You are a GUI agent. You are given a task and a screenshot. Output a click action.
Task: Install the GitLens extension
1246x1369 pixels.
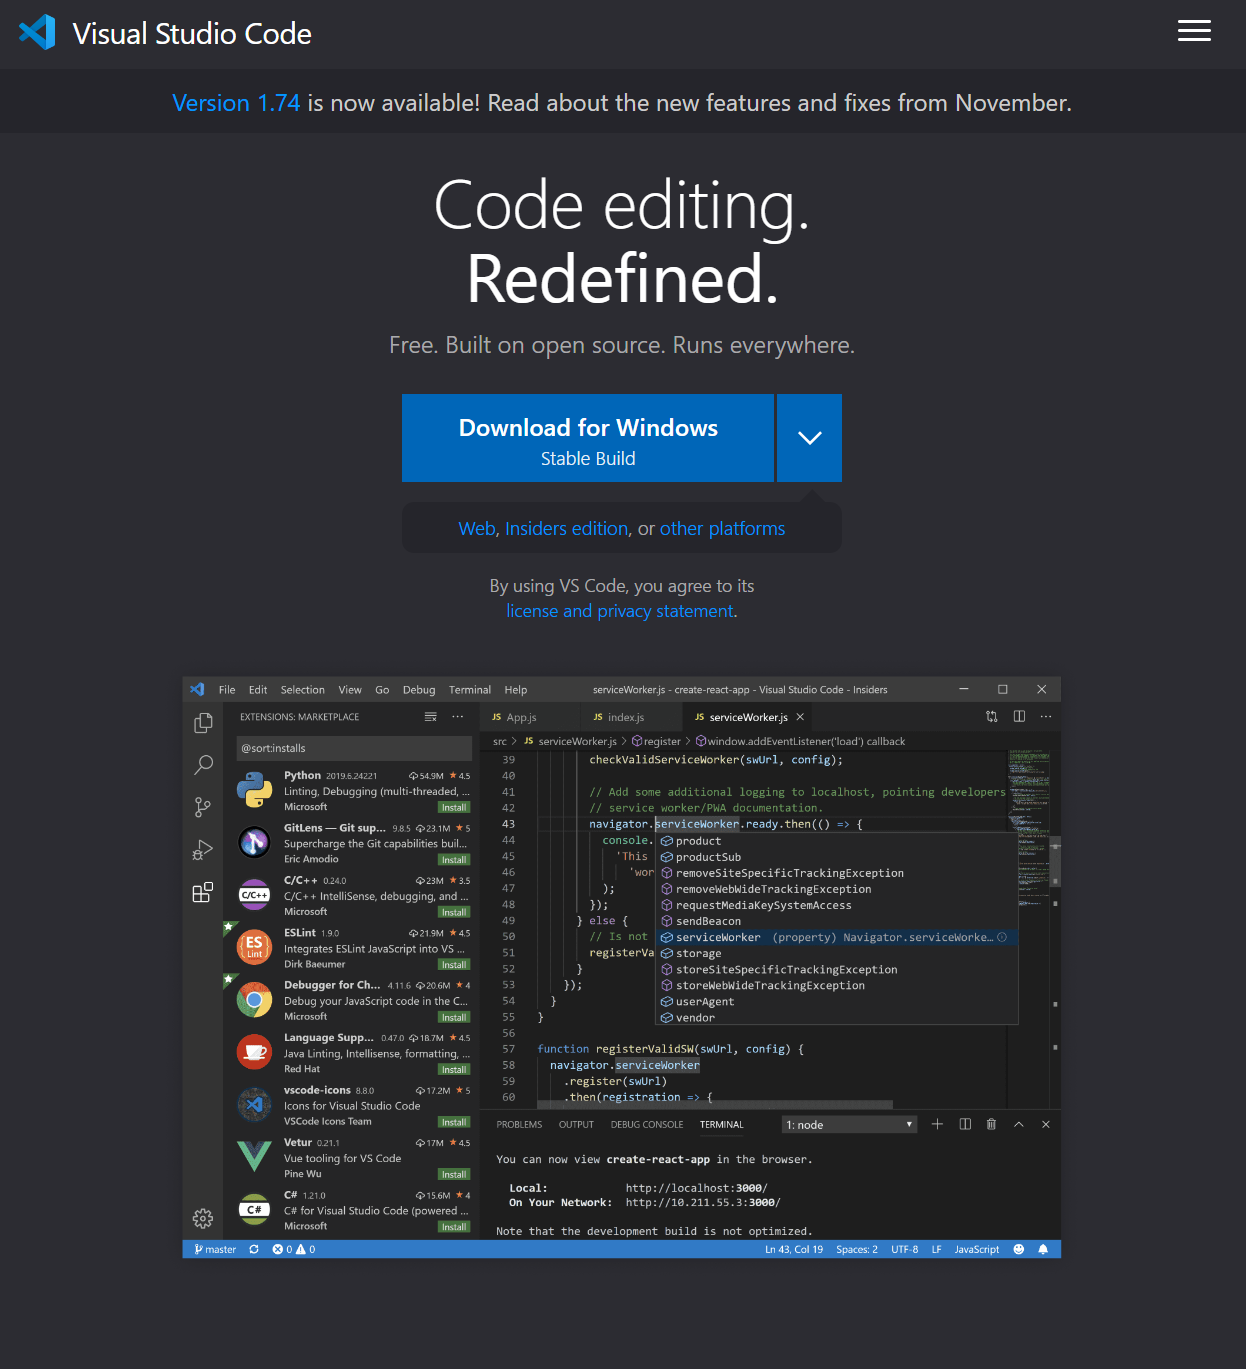coord(454,860)
